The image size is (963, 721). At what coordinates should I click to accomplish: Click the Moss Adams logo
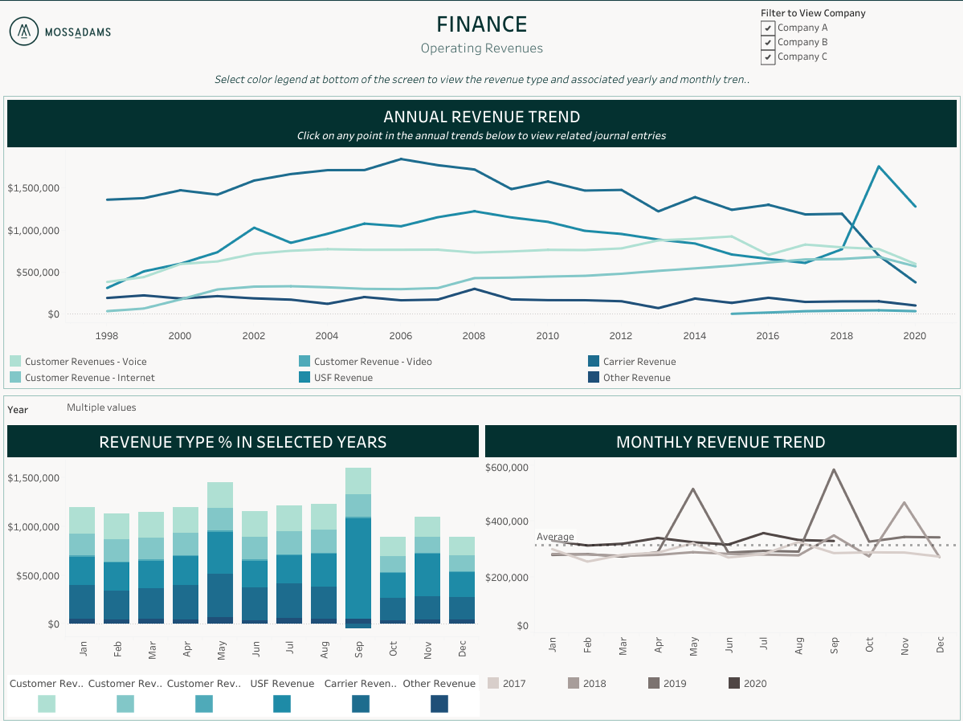tap(60, 31)
